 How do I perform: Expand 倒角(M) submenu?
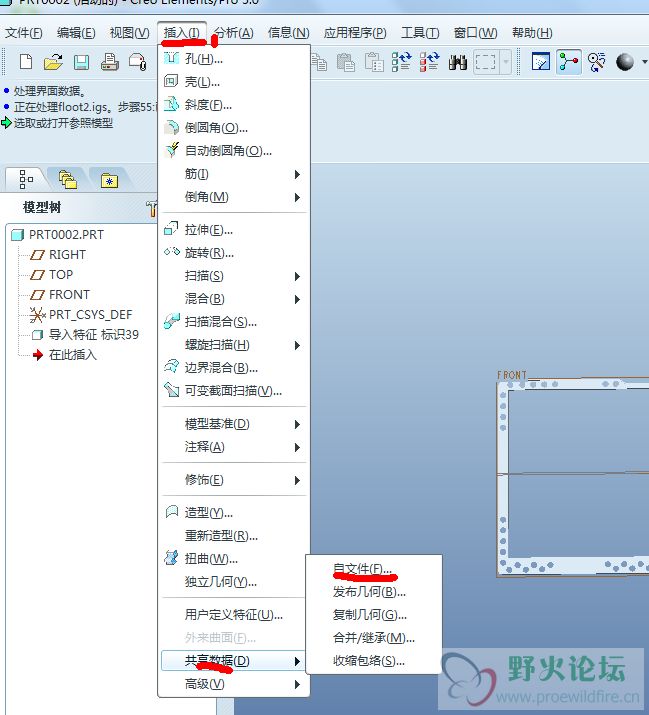point(234,197)
